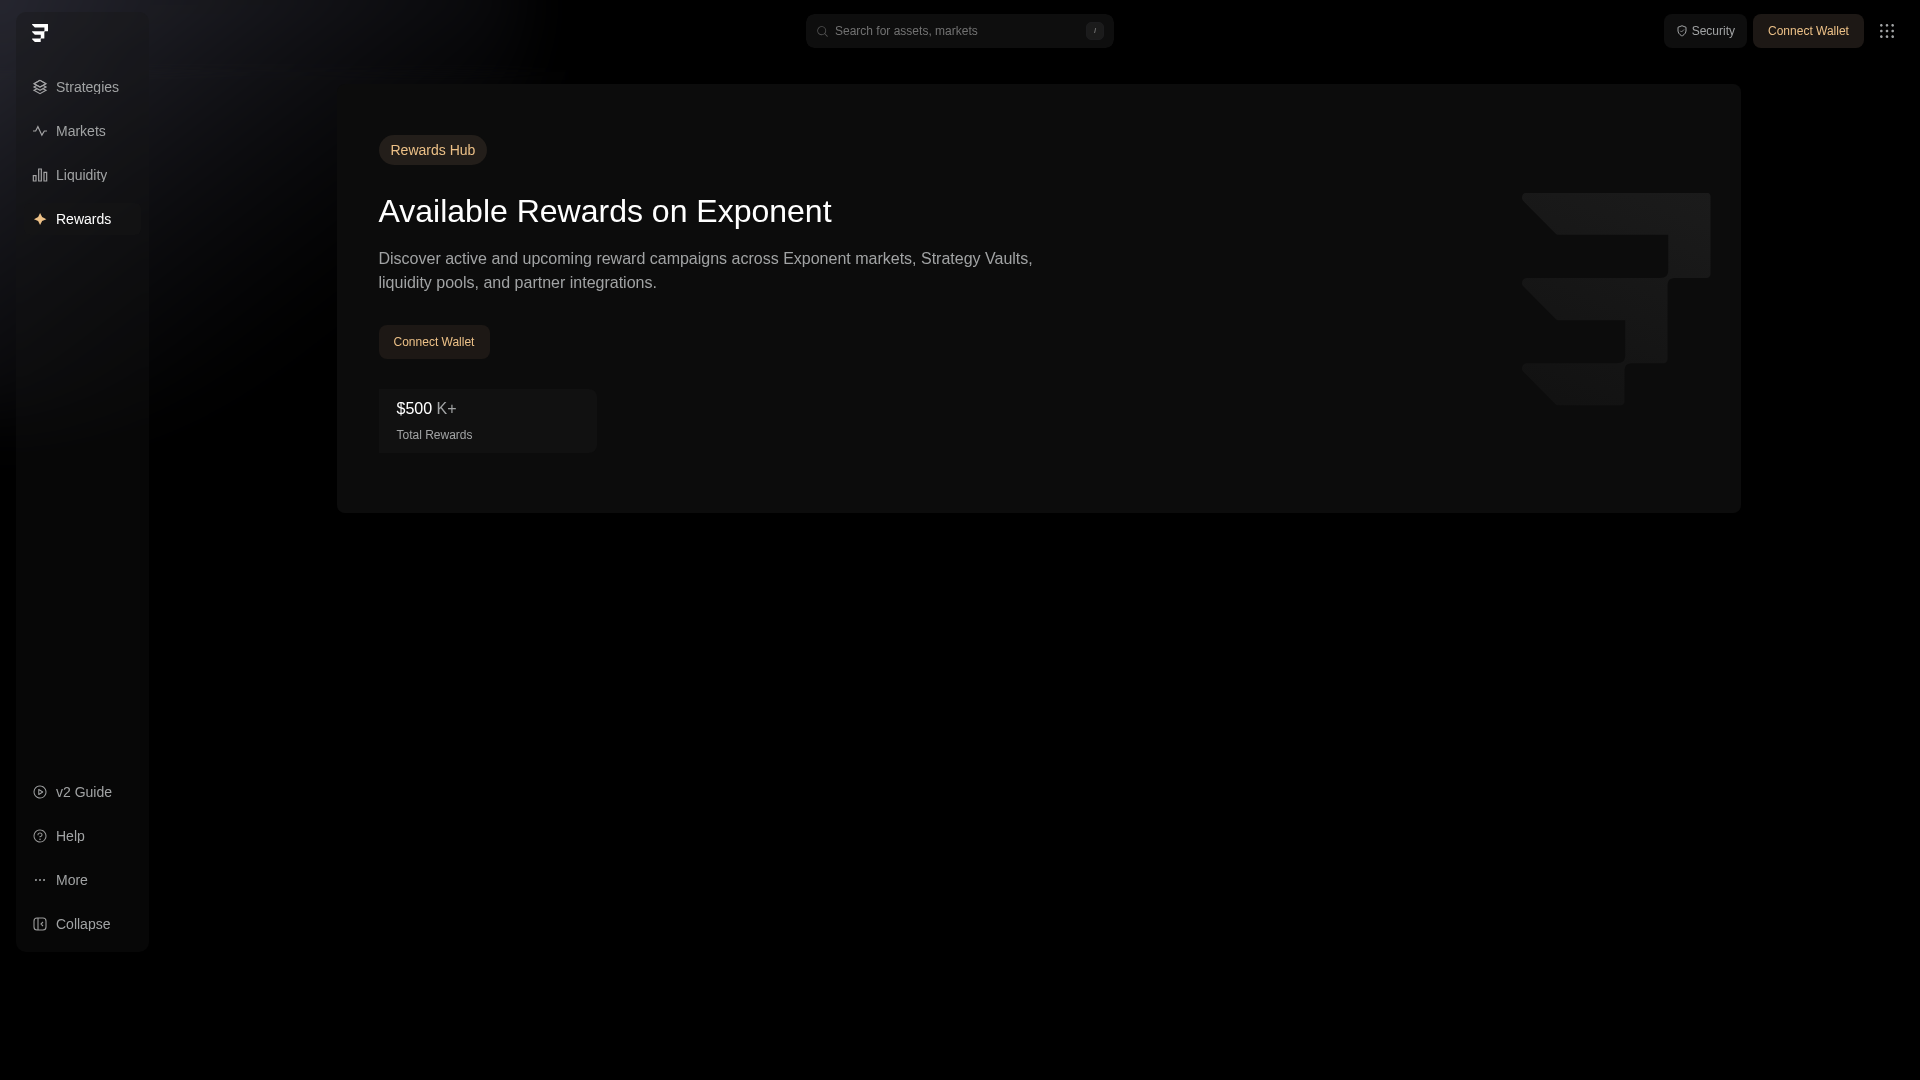The width and height of the screenshot is (1920, 1080).
Task: Open the Strategies page
Action: 82,87
